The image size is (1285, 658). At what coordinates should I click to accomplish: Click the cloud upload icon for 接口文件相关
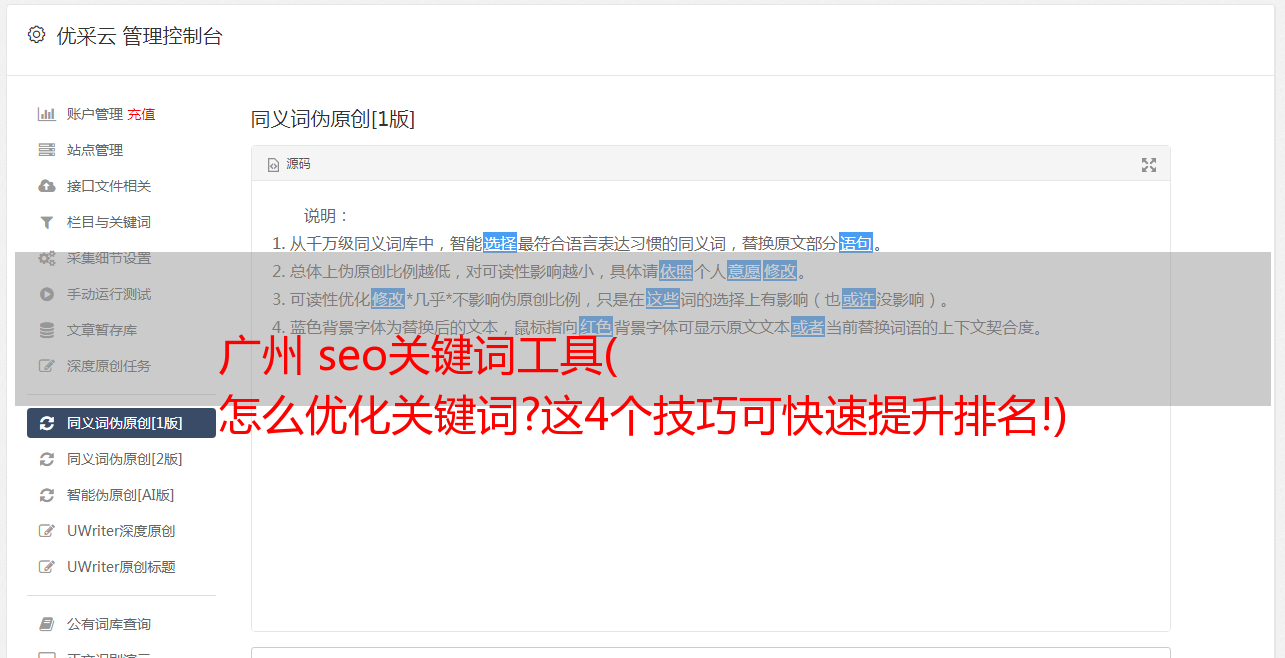pyautogui.click(x=46, y=186)
